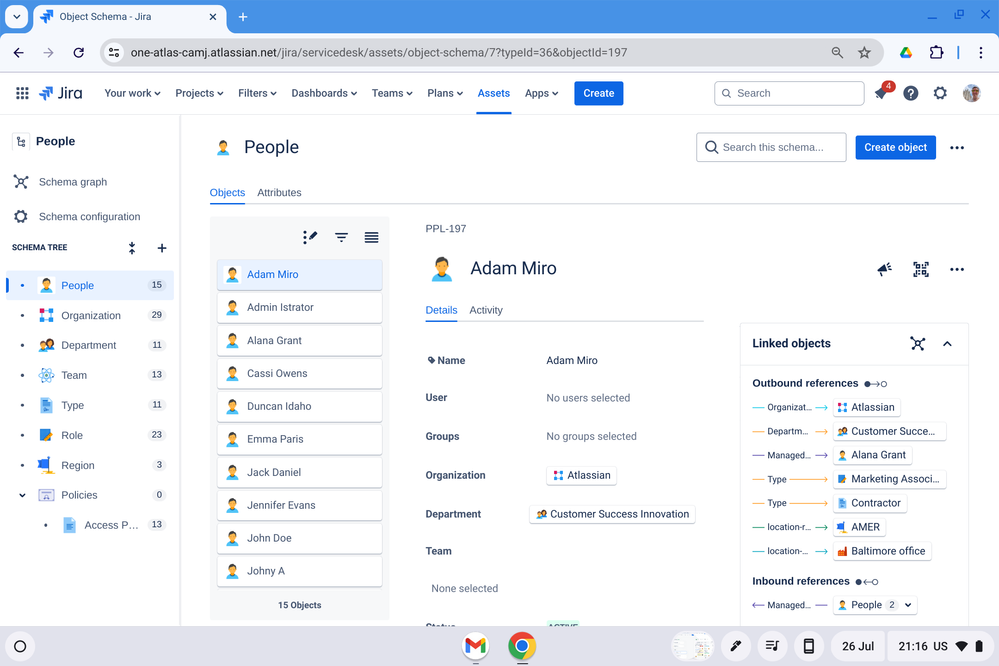The width and height of the screenshot is (999, 666).
Task: Bookmark this page with the star icon
Action: (864, 52)
